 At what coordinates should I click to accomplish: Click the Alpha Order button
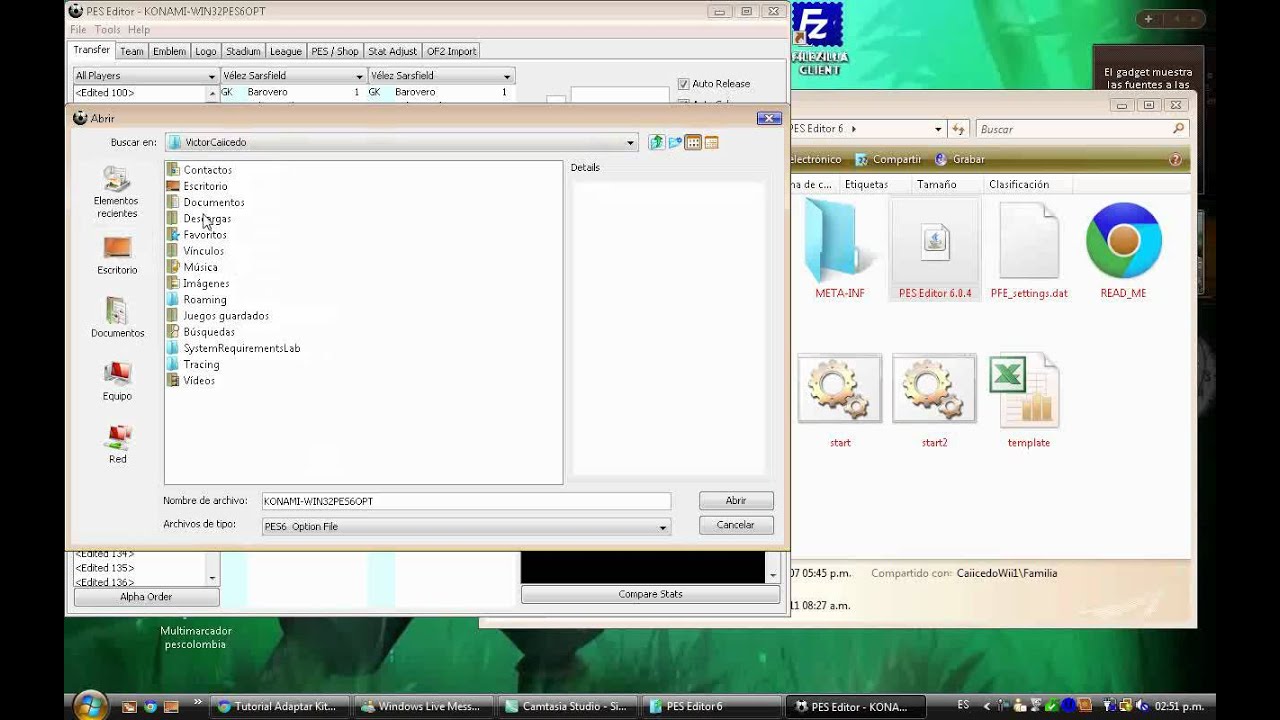[x=146, y=597]
